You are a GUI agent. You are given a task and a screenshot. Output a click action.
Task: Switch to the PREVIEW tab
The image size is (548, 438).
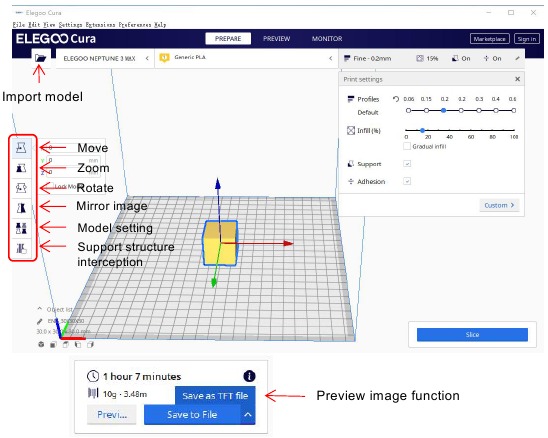[276, 38]
